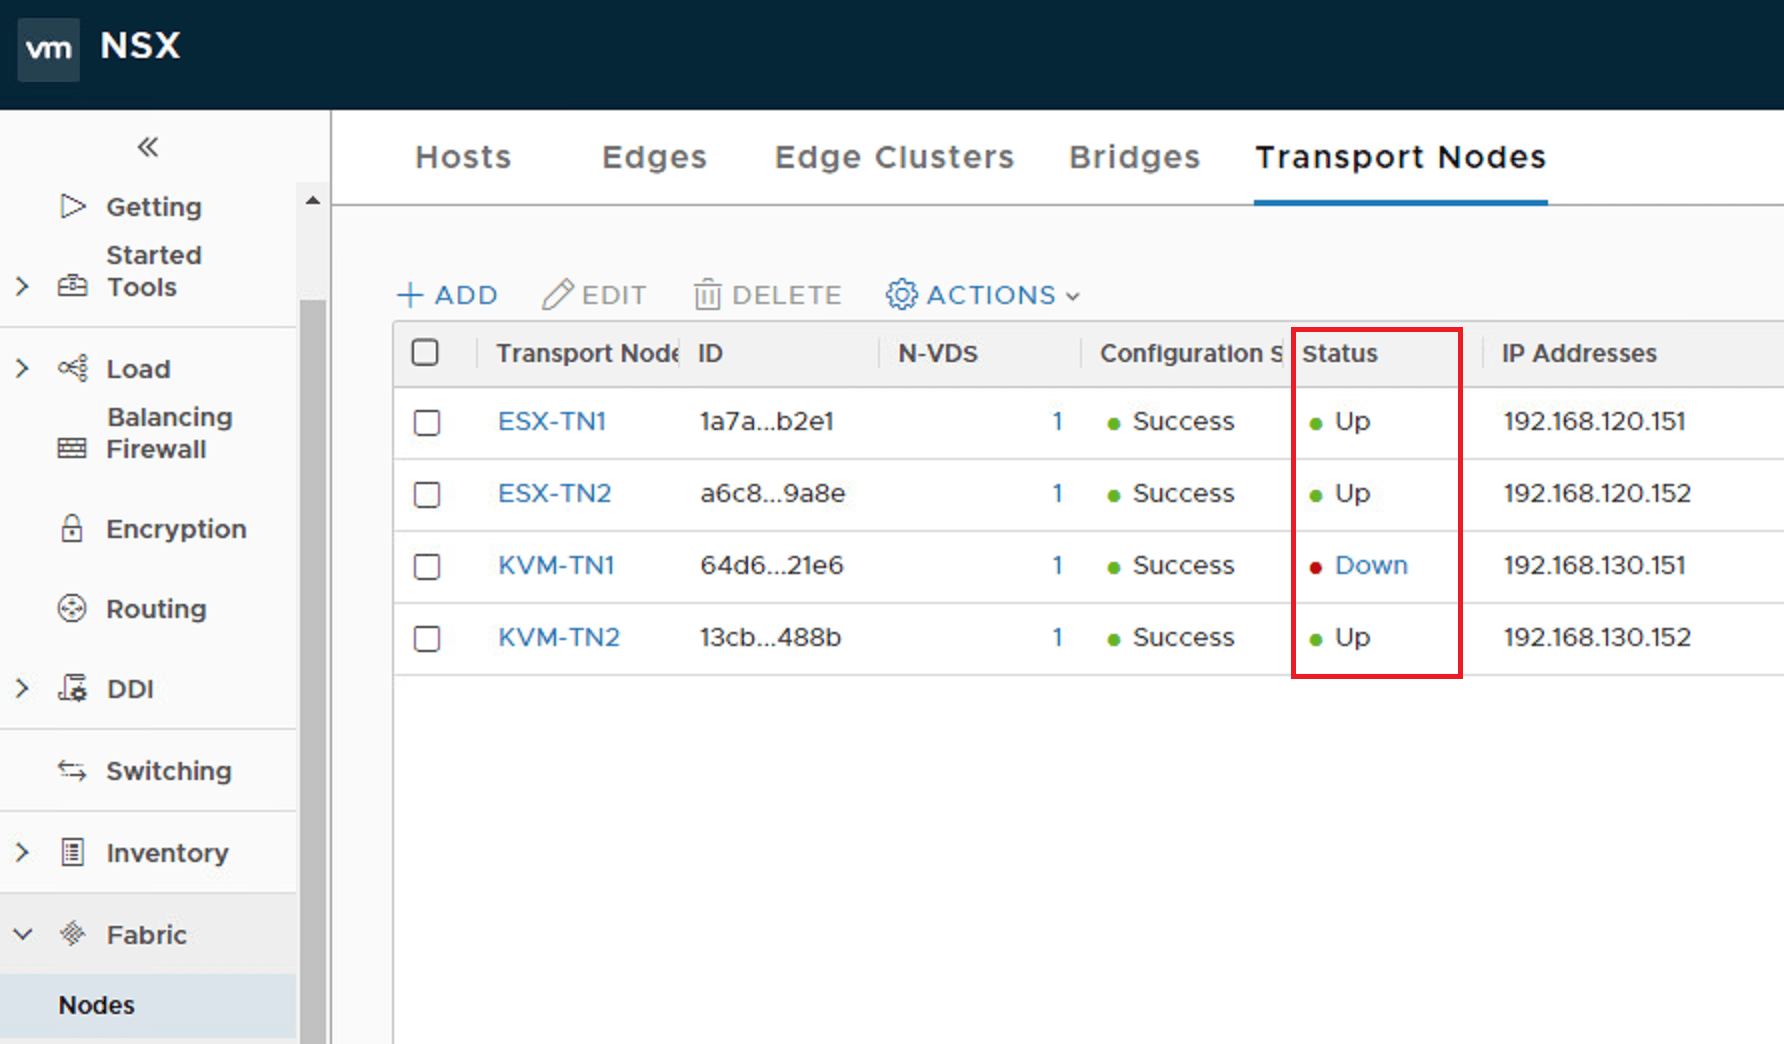This screenshot has height=1044, width=1784.
Task: Open the ACTIONS dropdown menu
Action: (x=982, y=295)
